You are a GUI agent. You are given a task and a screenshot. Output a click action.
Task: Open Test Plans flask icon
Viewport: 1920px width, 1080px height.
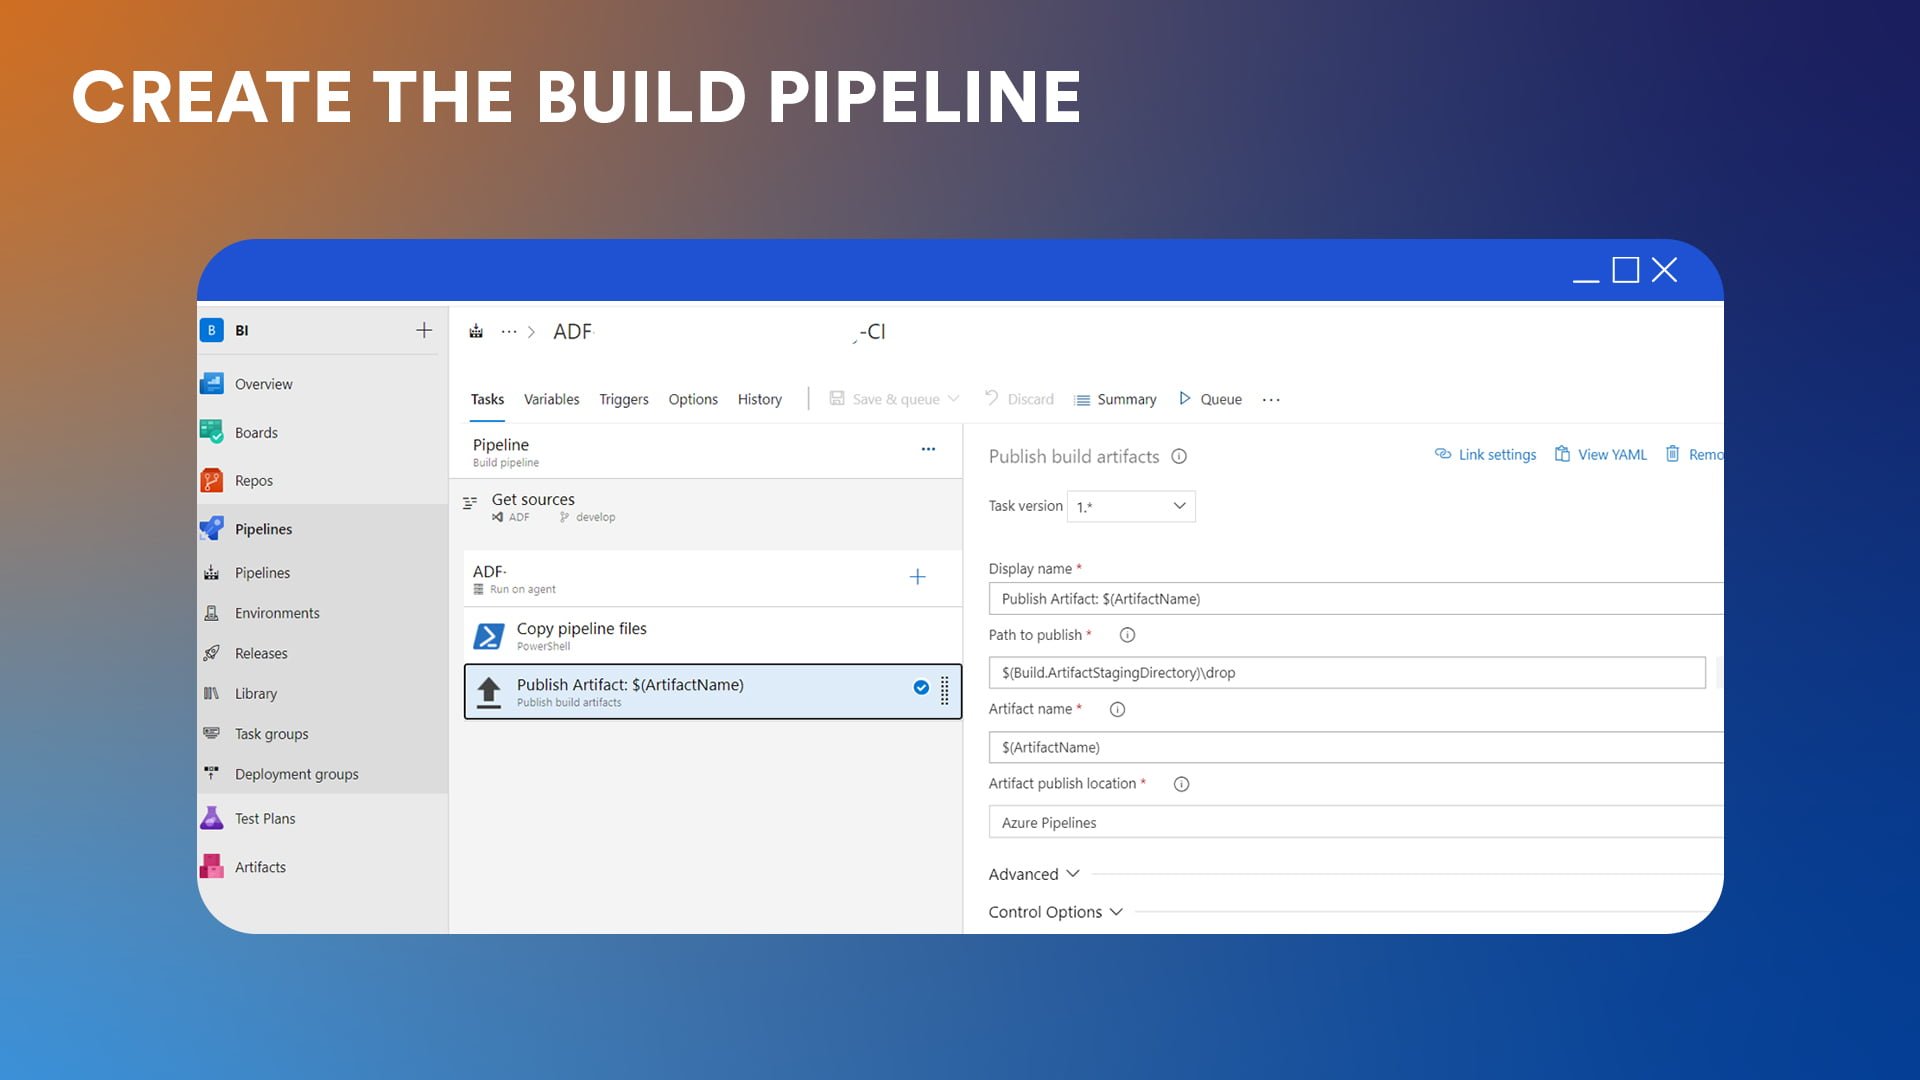pyautogui.click(x=212, y=818)
